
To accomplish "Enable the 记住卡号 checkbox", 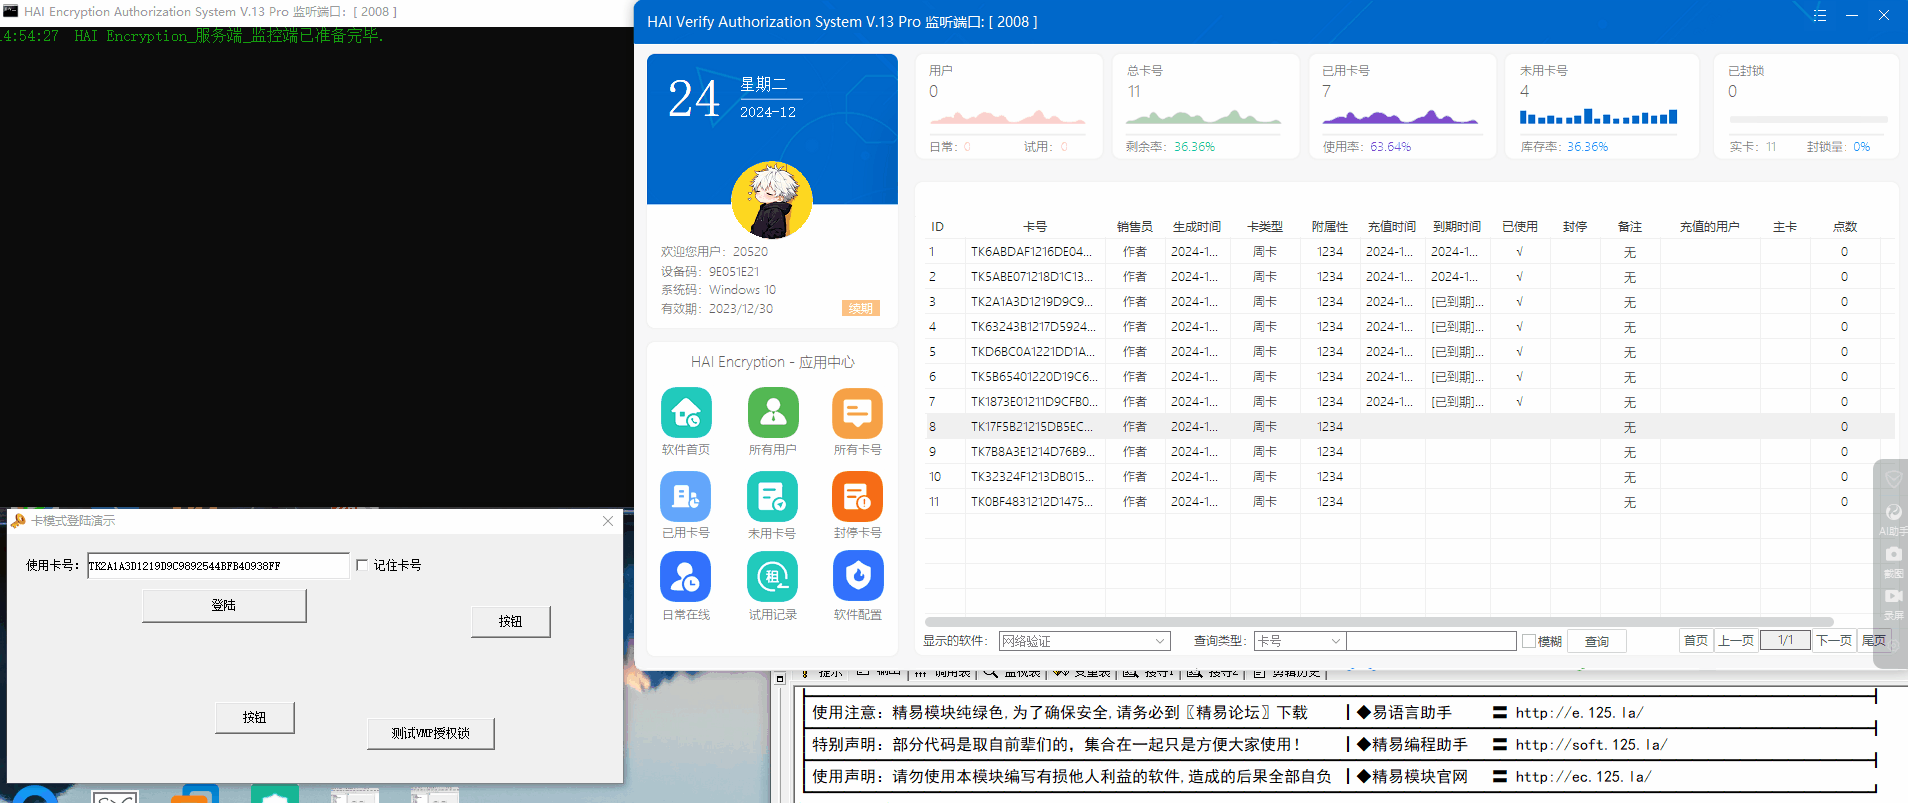I will pos(362,565).
